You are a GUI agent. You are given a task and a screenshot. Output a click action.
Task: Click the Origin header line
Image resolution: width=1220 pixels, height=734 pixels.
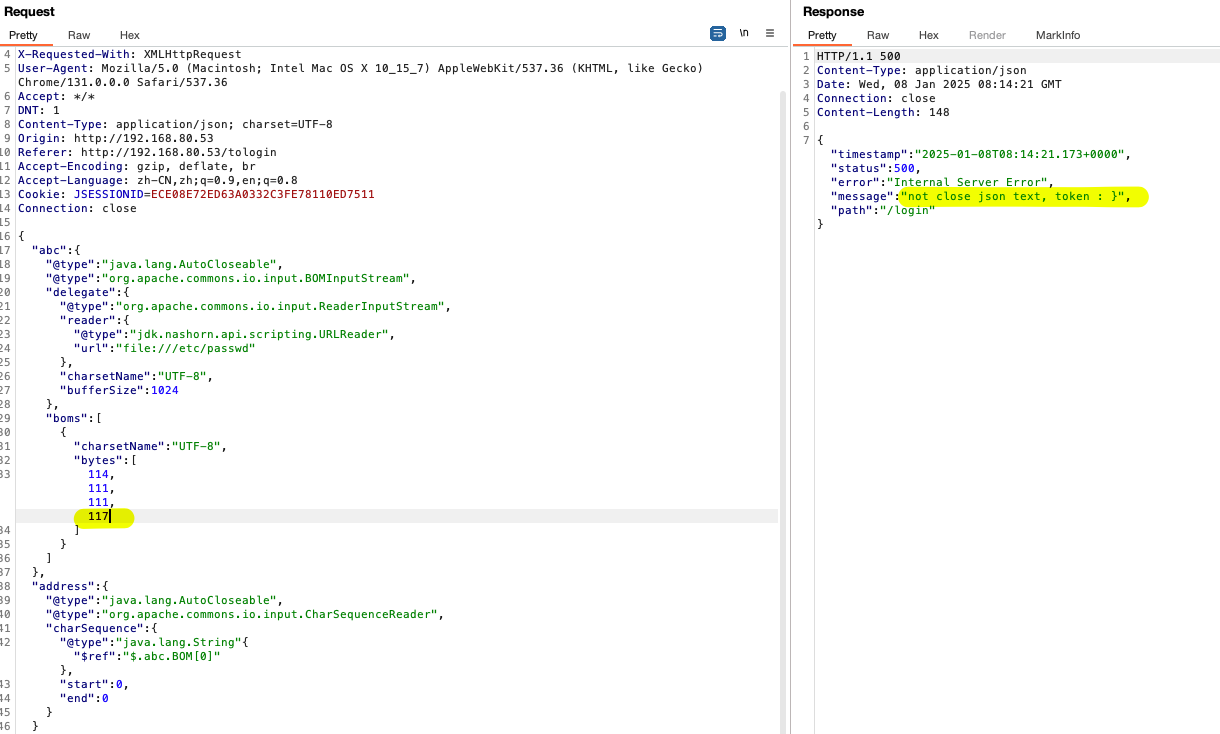(x=116, y=138)
